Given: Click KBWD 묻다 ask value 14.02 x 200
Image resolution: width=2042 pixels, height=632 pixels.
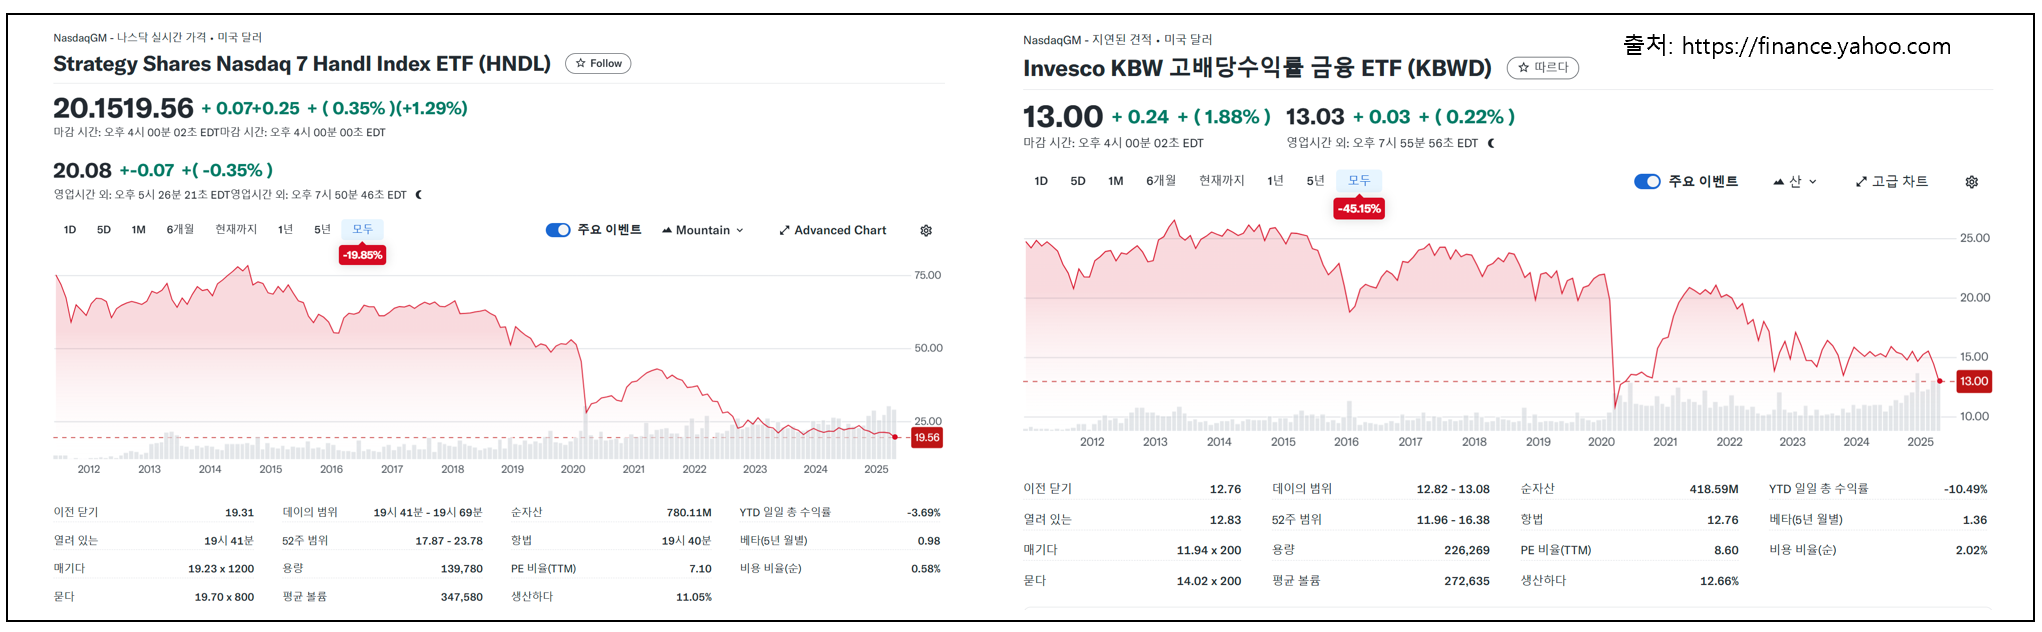Looking at the screenshot, I should tap(1209, 581).
